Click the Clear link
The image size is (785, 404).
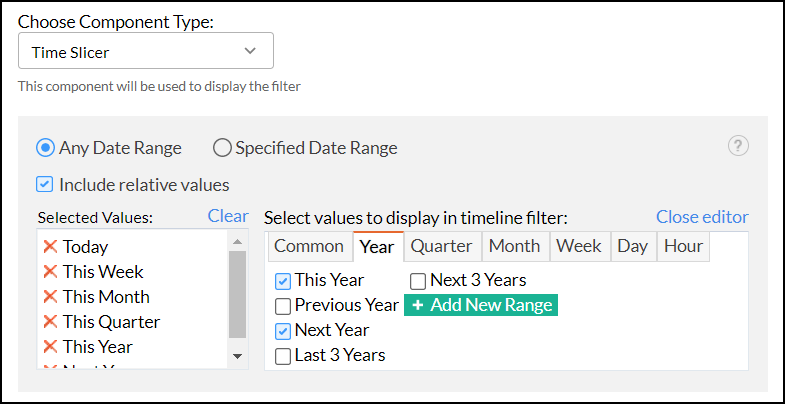228,216
